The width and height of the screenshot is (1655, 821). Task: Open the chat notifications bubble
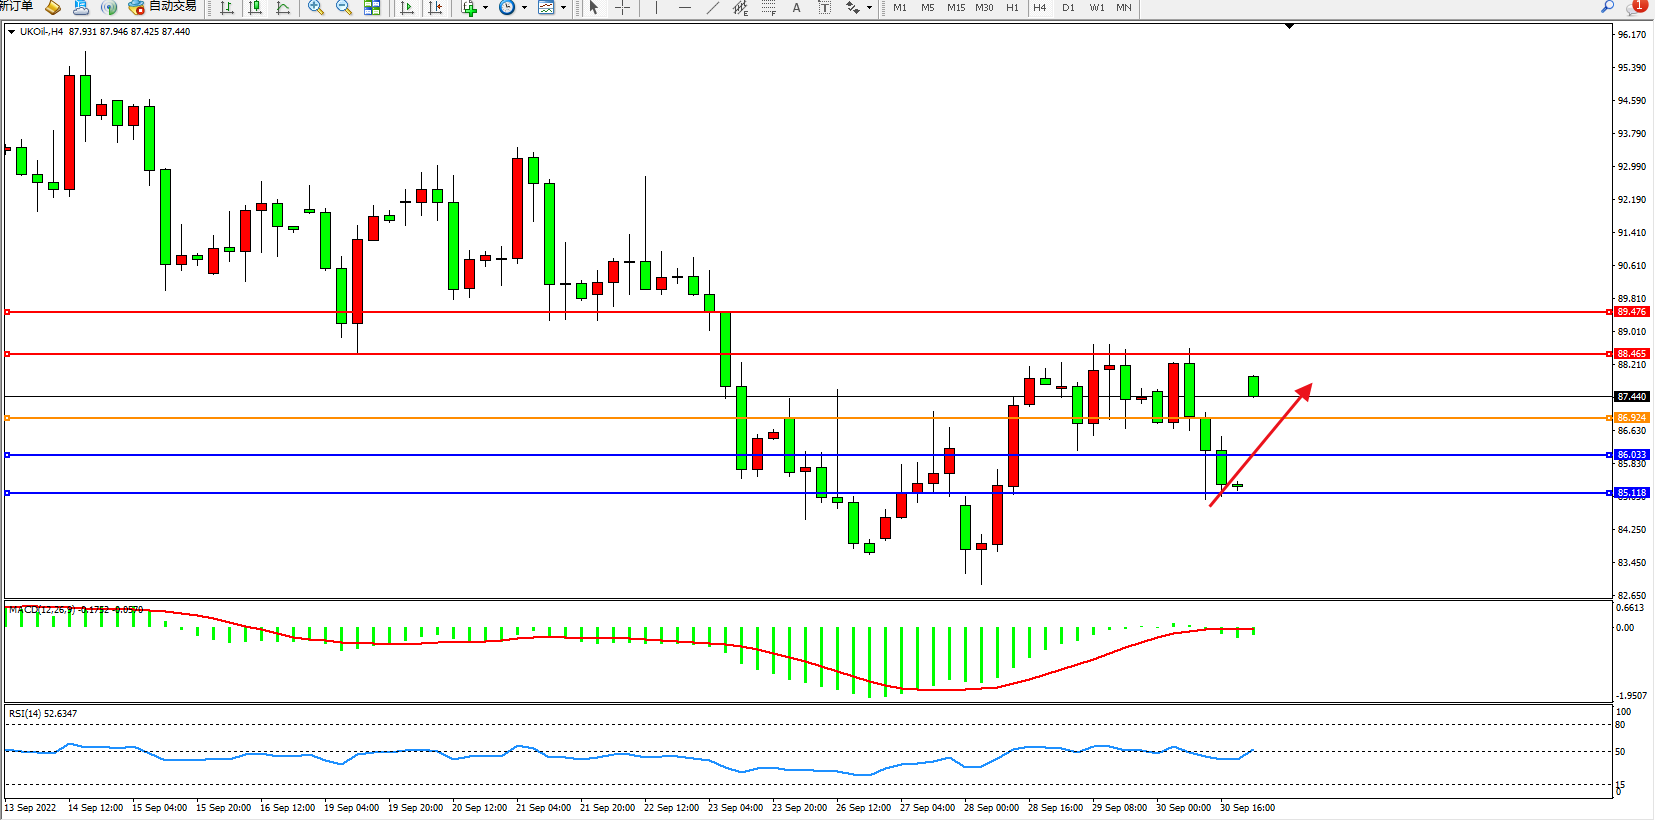pos(1636,7)
